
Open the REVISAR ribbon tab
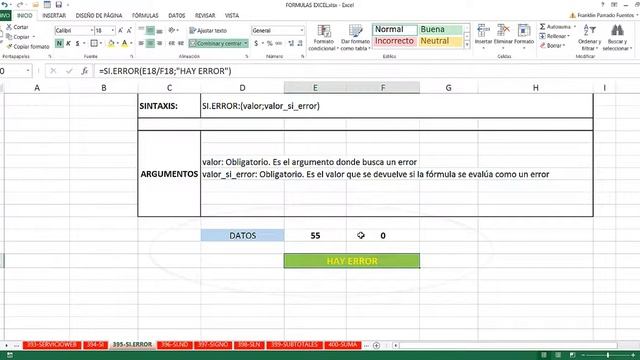click(x=205, y=16)
